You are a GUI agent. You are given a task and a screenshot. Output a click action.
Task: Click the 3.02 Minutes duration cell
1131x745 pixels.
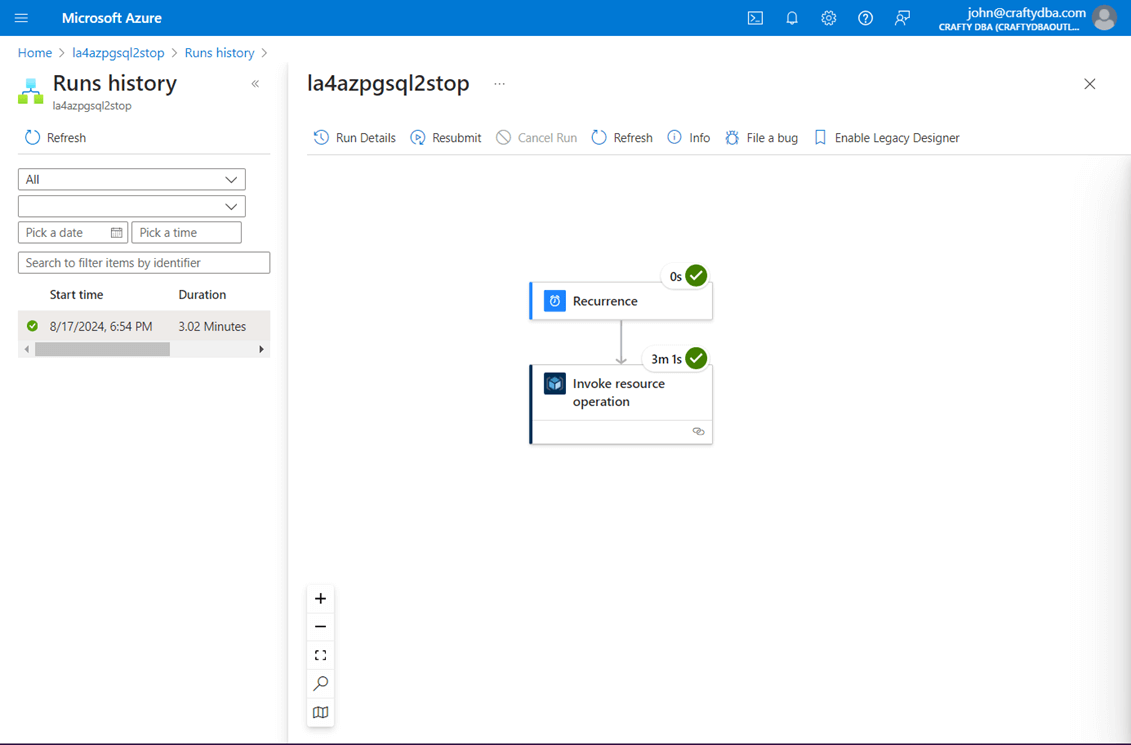(212, 327)
